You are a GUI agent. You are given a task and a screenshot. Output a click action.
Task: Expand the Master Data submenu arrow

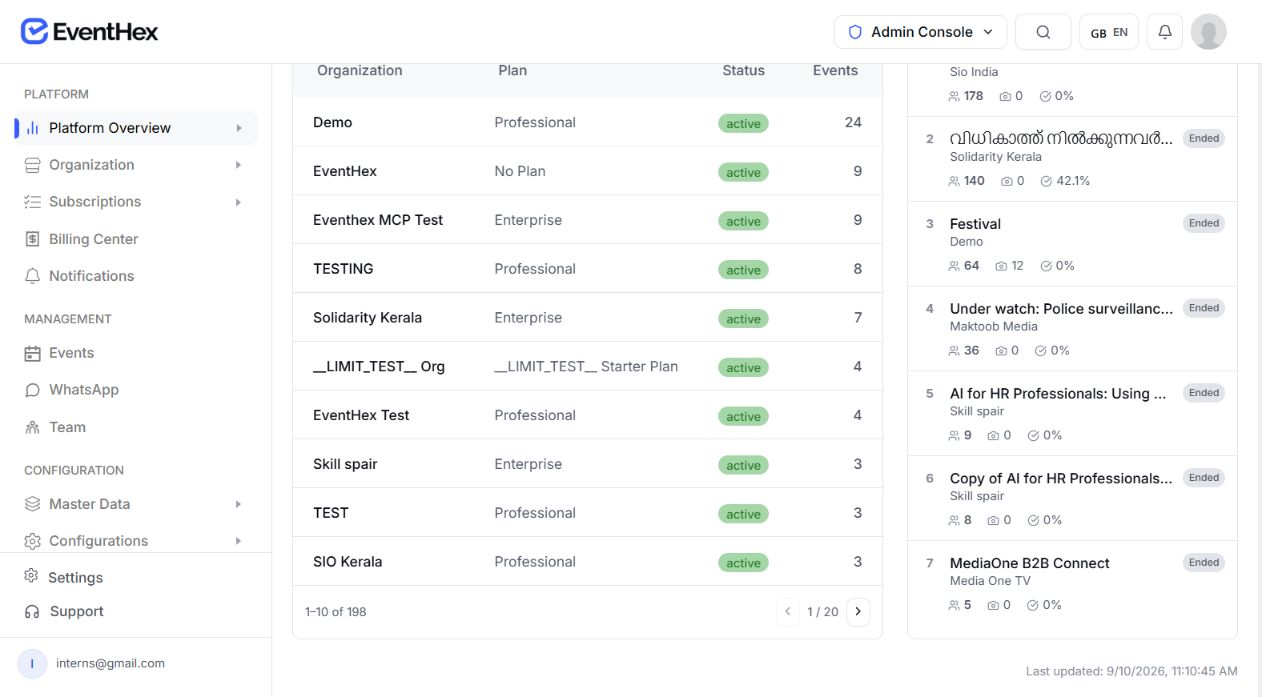click(x=238, y=504)
